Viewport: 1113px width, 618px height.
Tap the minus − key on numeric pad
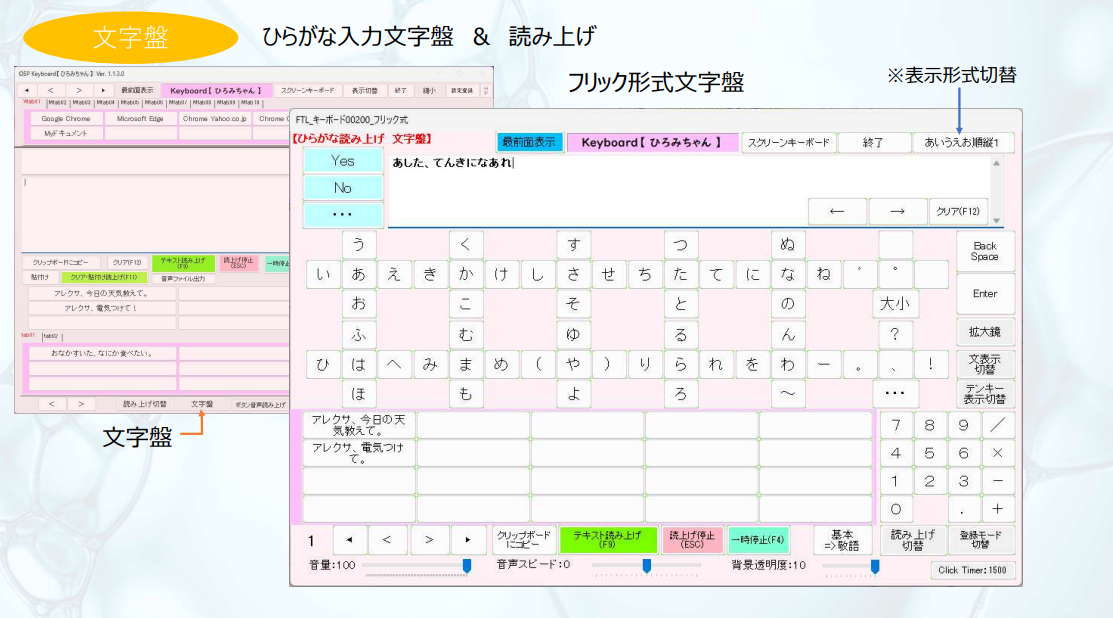pyautogui.click(x=997, y=481)
